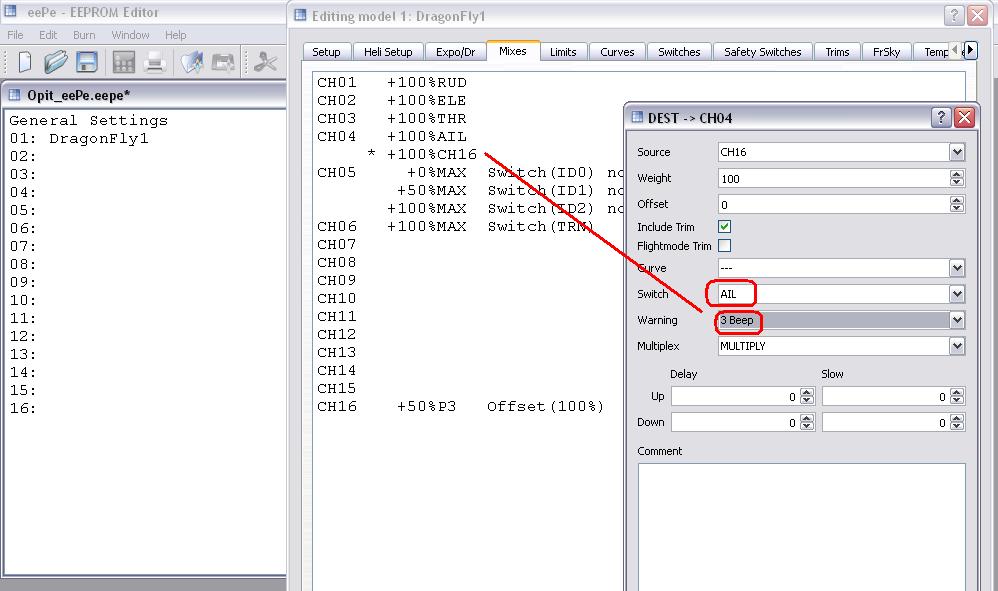Click the Print toolbar icon
This screenshot has height=591, width=998.
[x=155, y=62]
